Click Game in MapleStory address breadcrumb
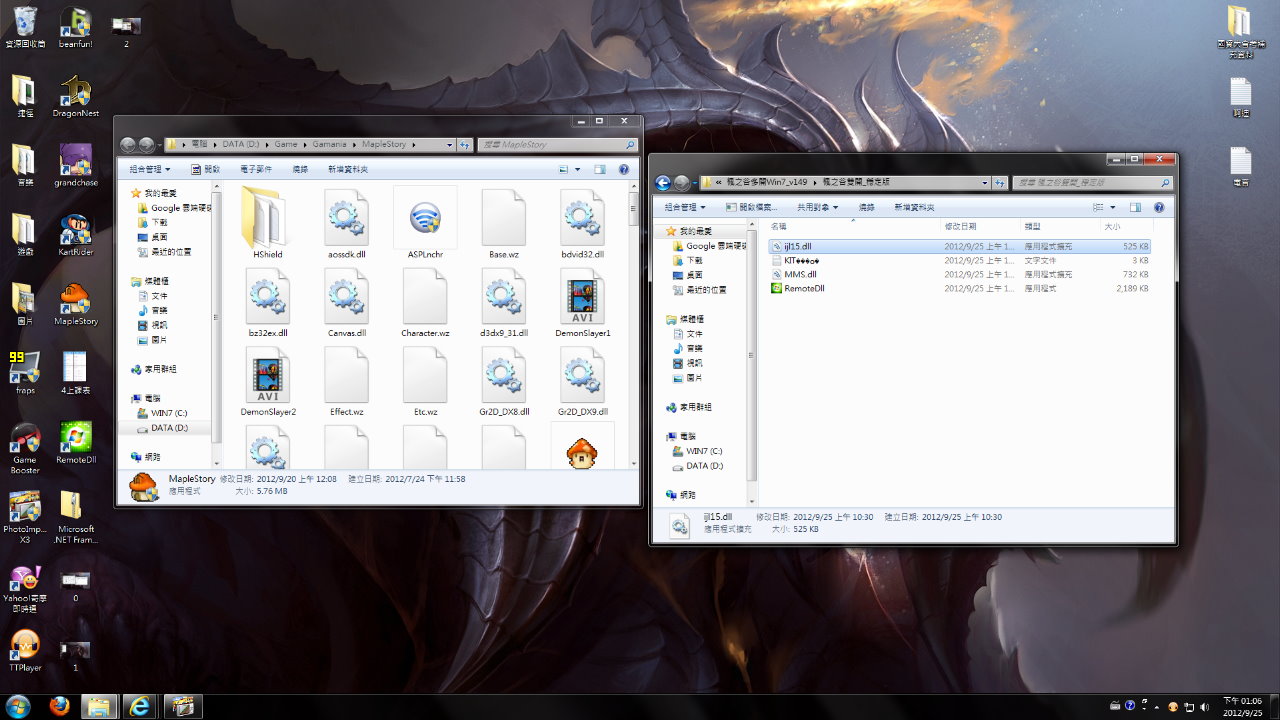Viewport: 1280px width, 720px height. [x=286, y=145]
